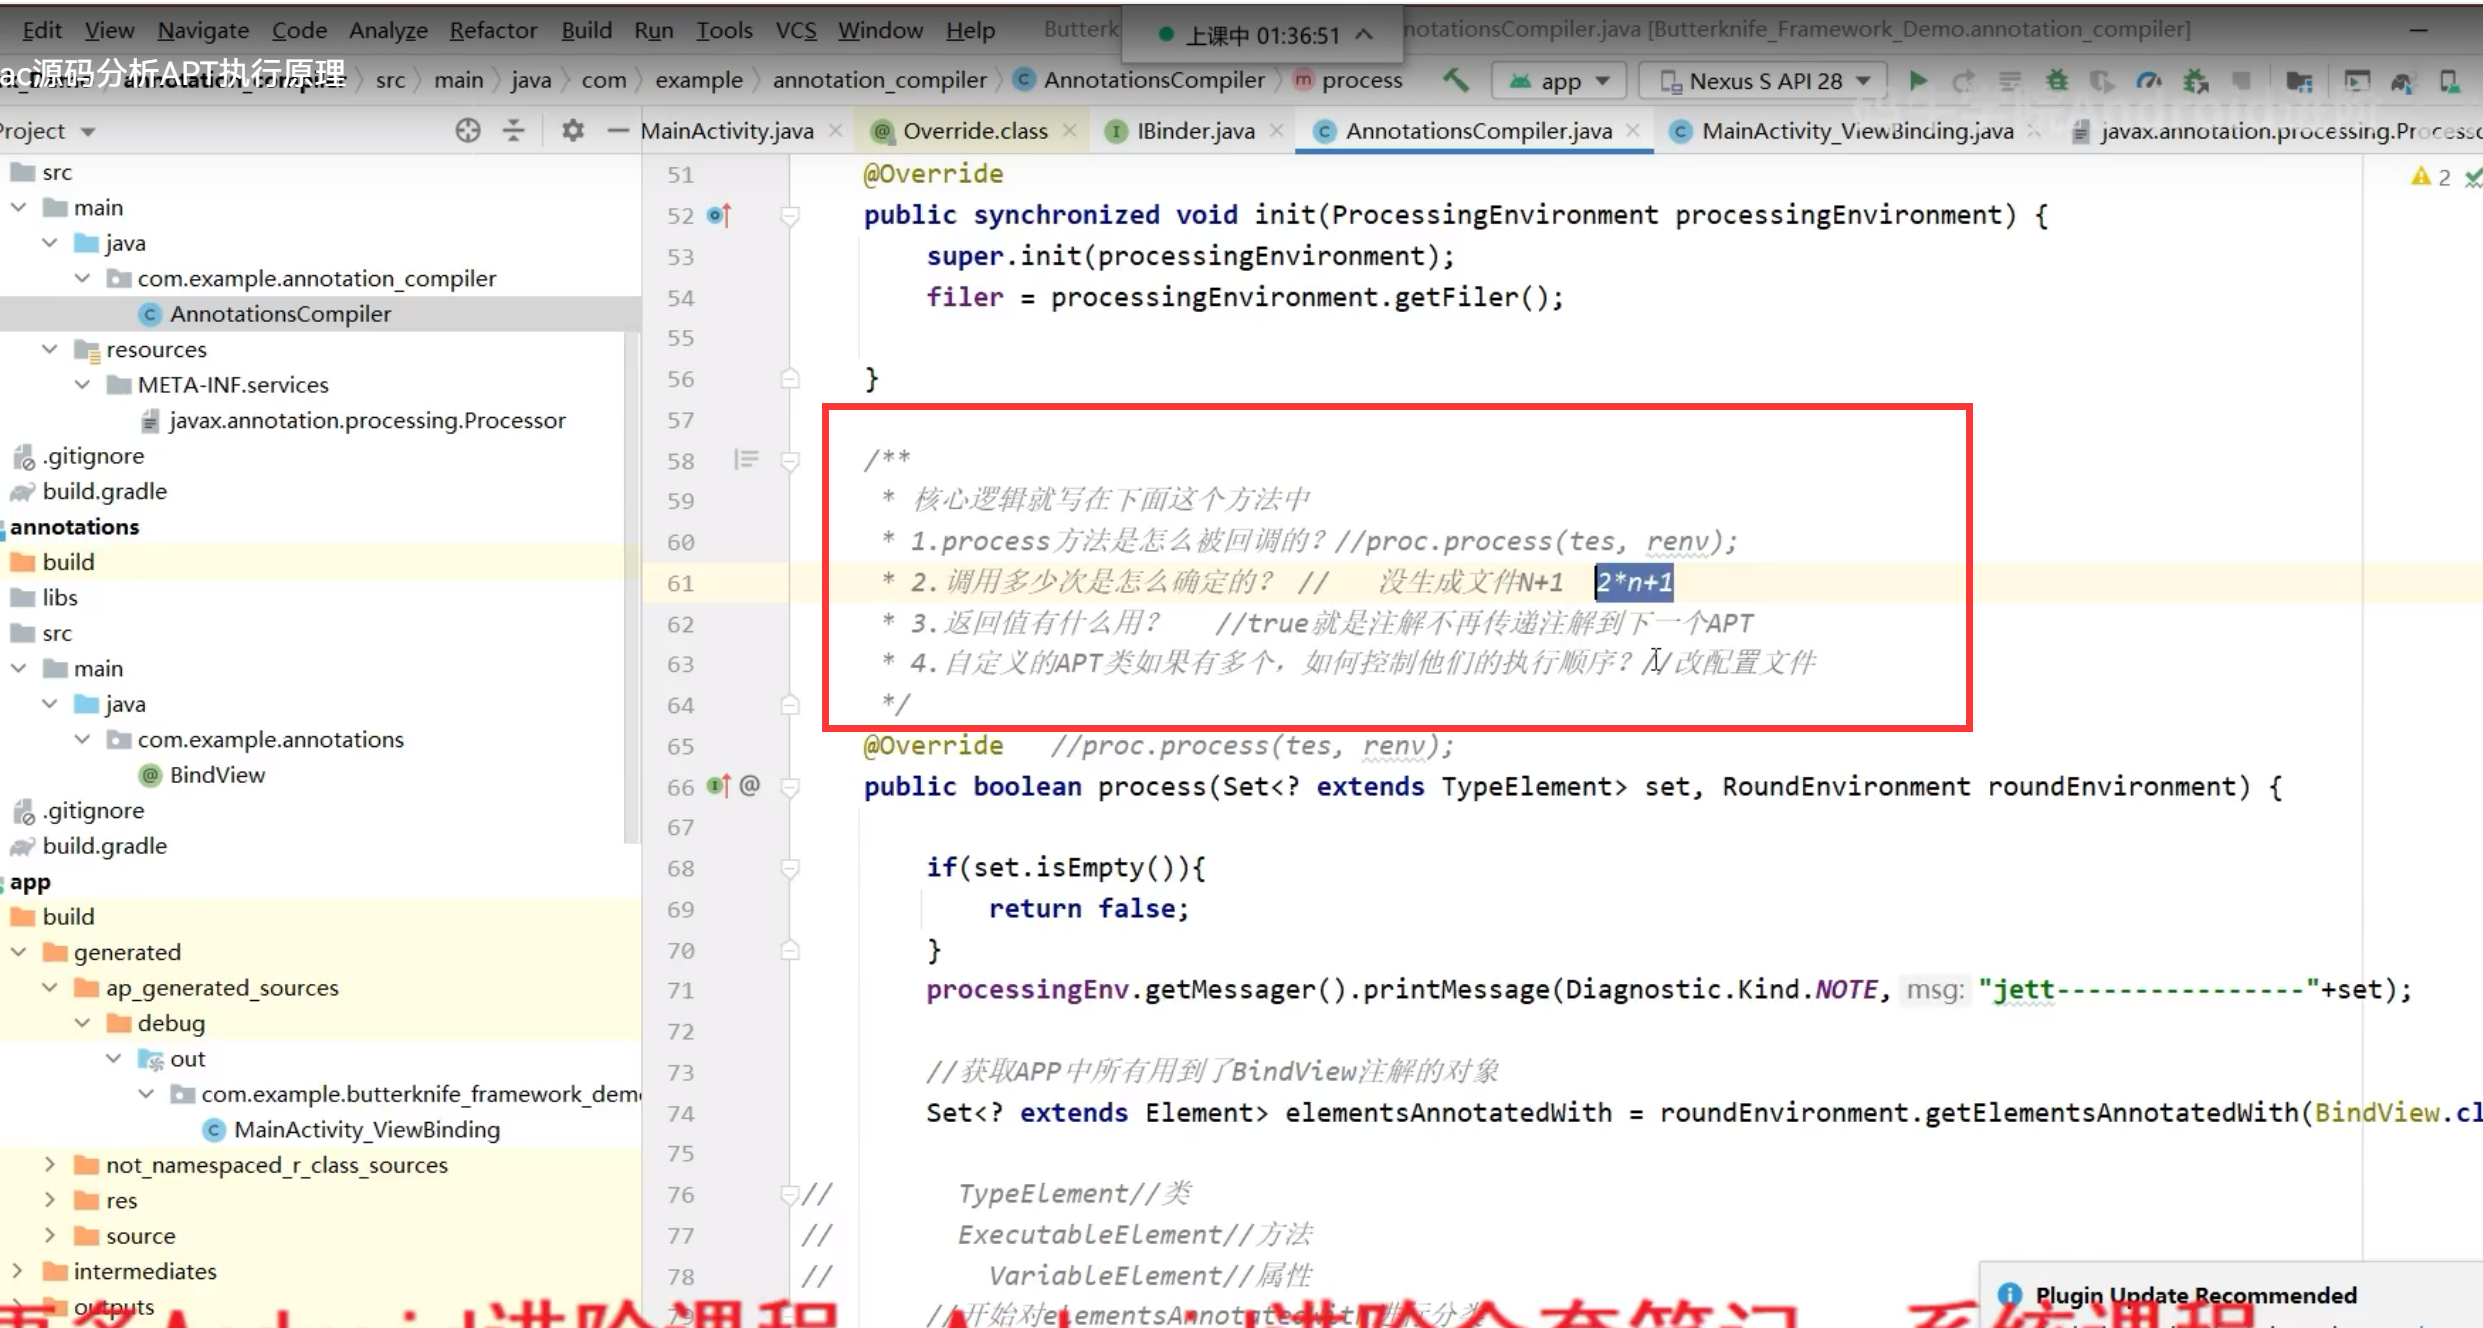The width and height of the screenshot is (2483, 1328).
Task: Click the Stop square icon
Action: point(2242,80)
